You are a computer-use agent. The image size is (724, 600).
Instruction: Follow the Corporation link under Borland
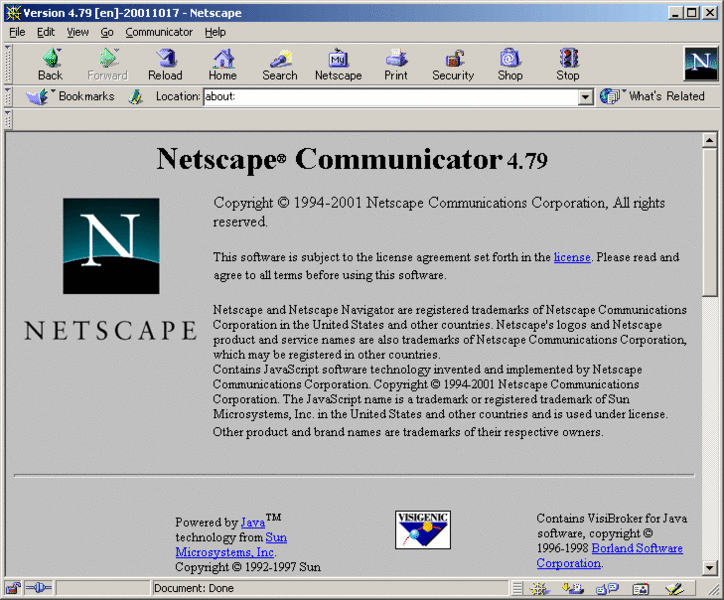[568, 563]
